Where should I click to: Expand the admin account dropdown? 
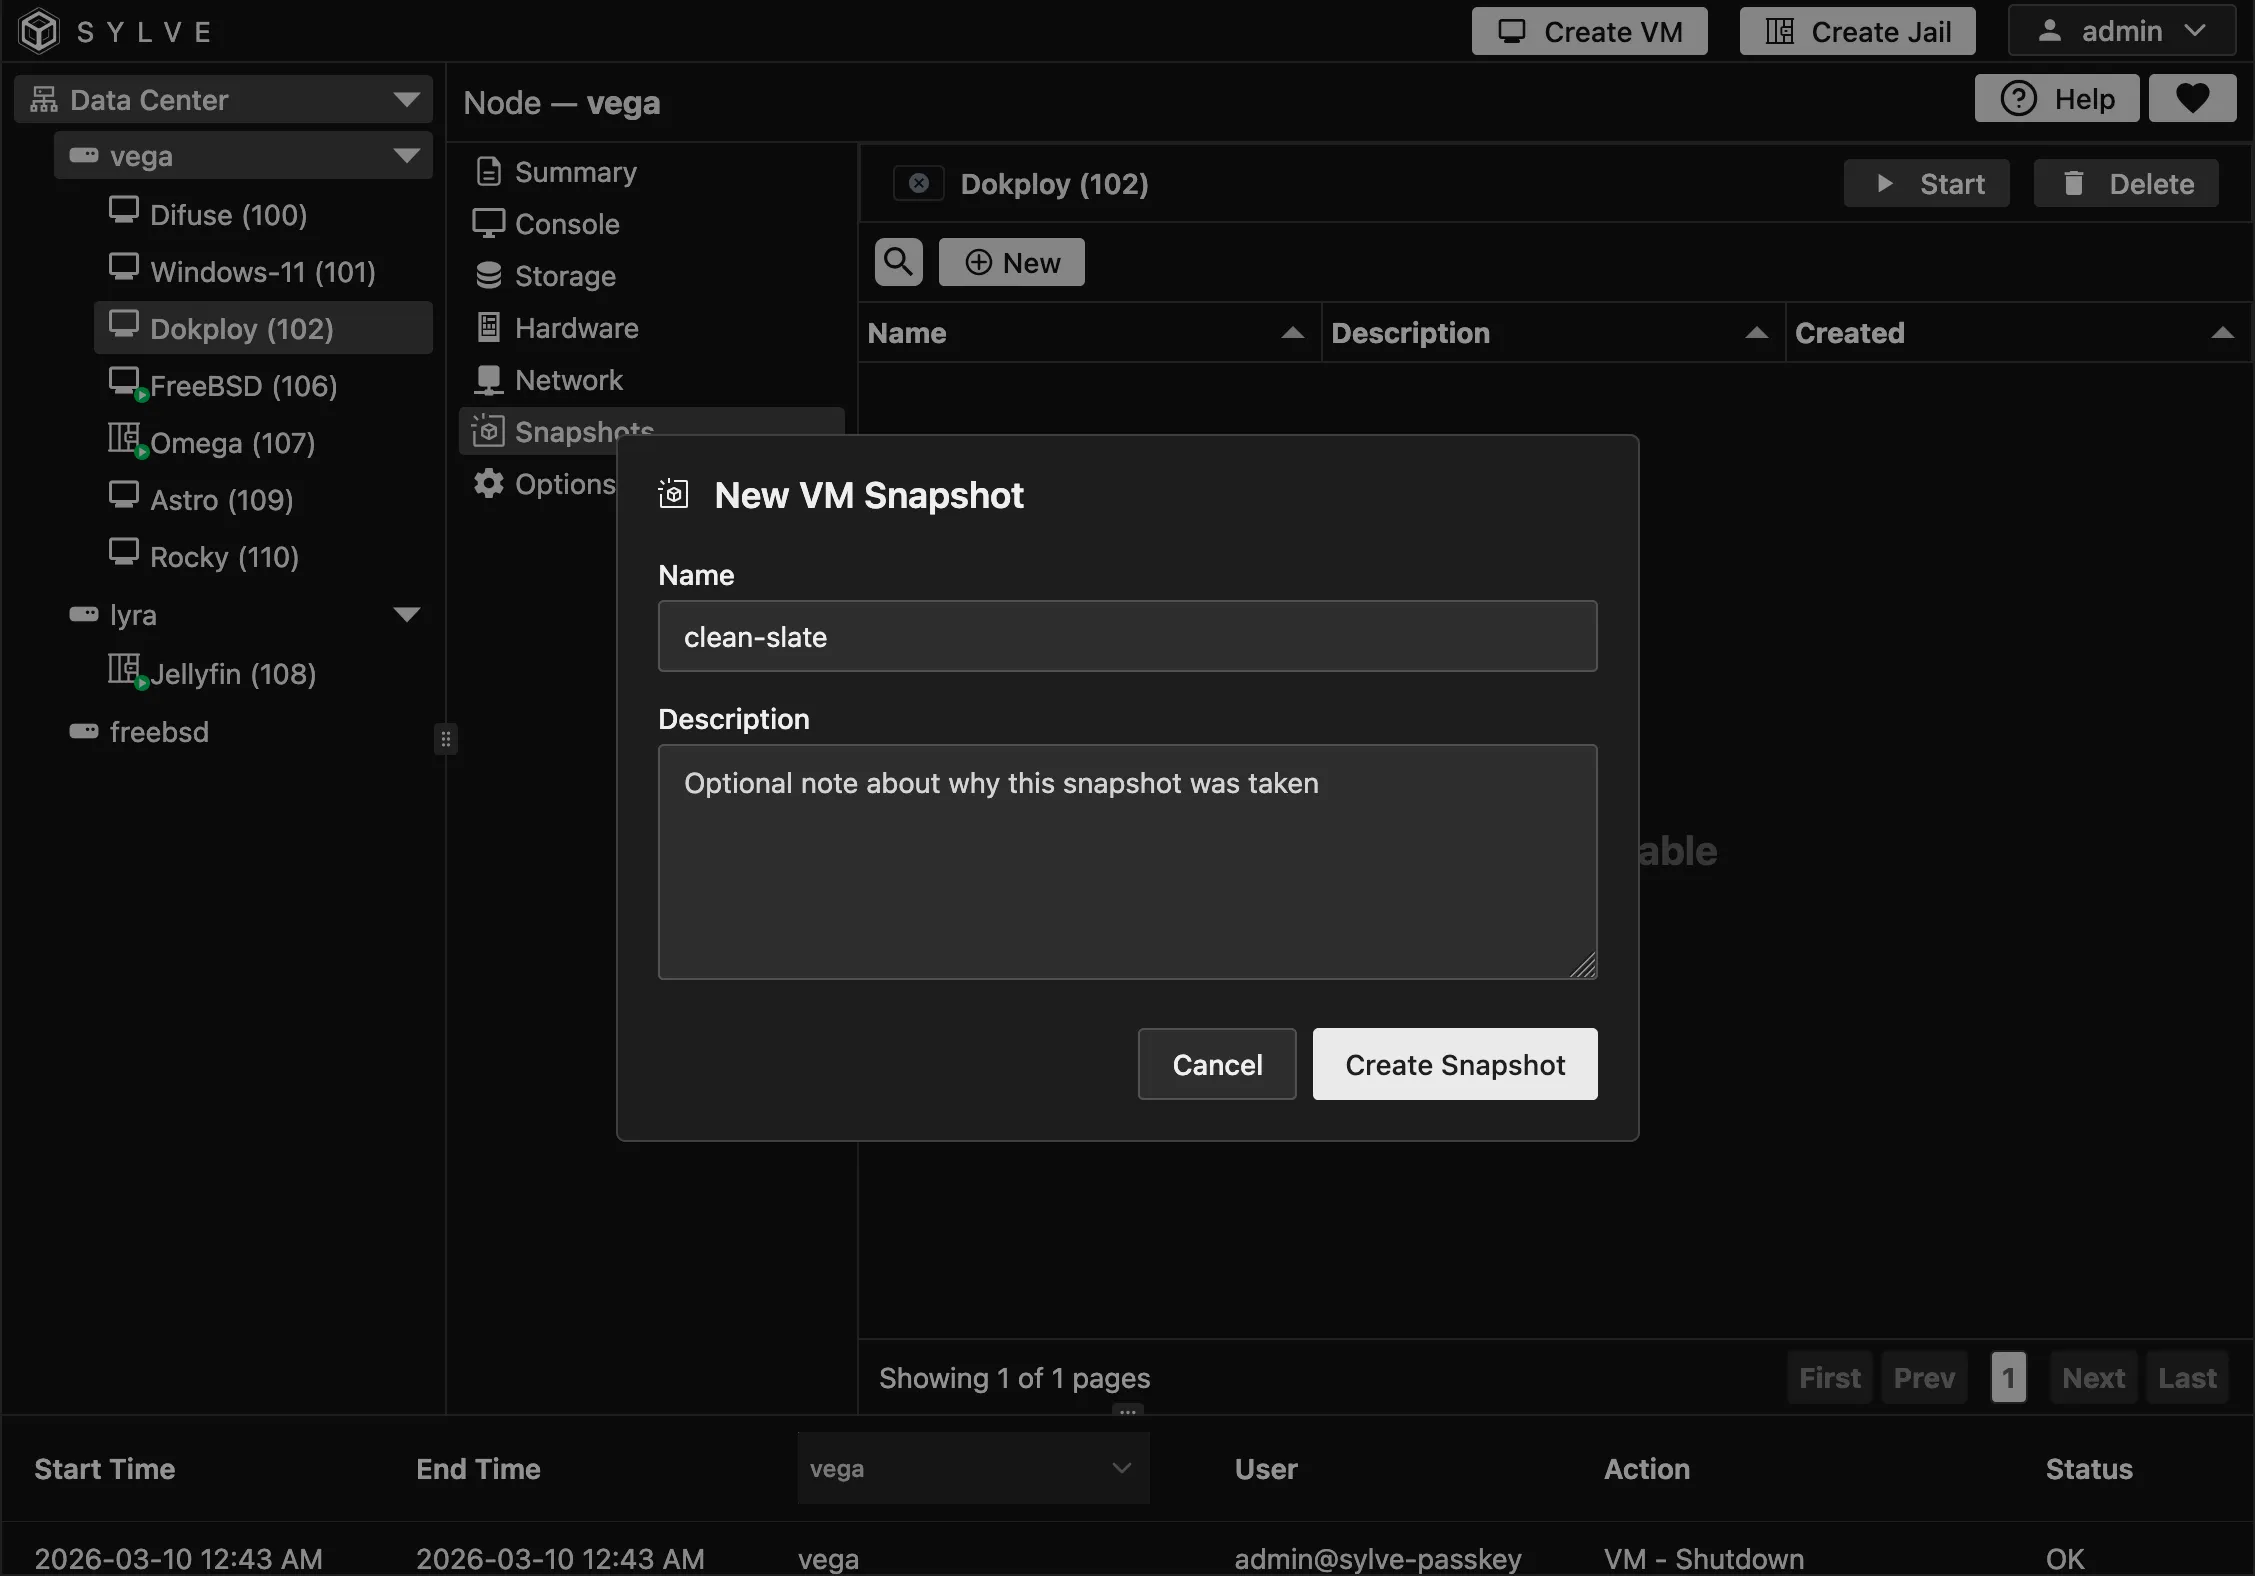tap(2196, 31)
